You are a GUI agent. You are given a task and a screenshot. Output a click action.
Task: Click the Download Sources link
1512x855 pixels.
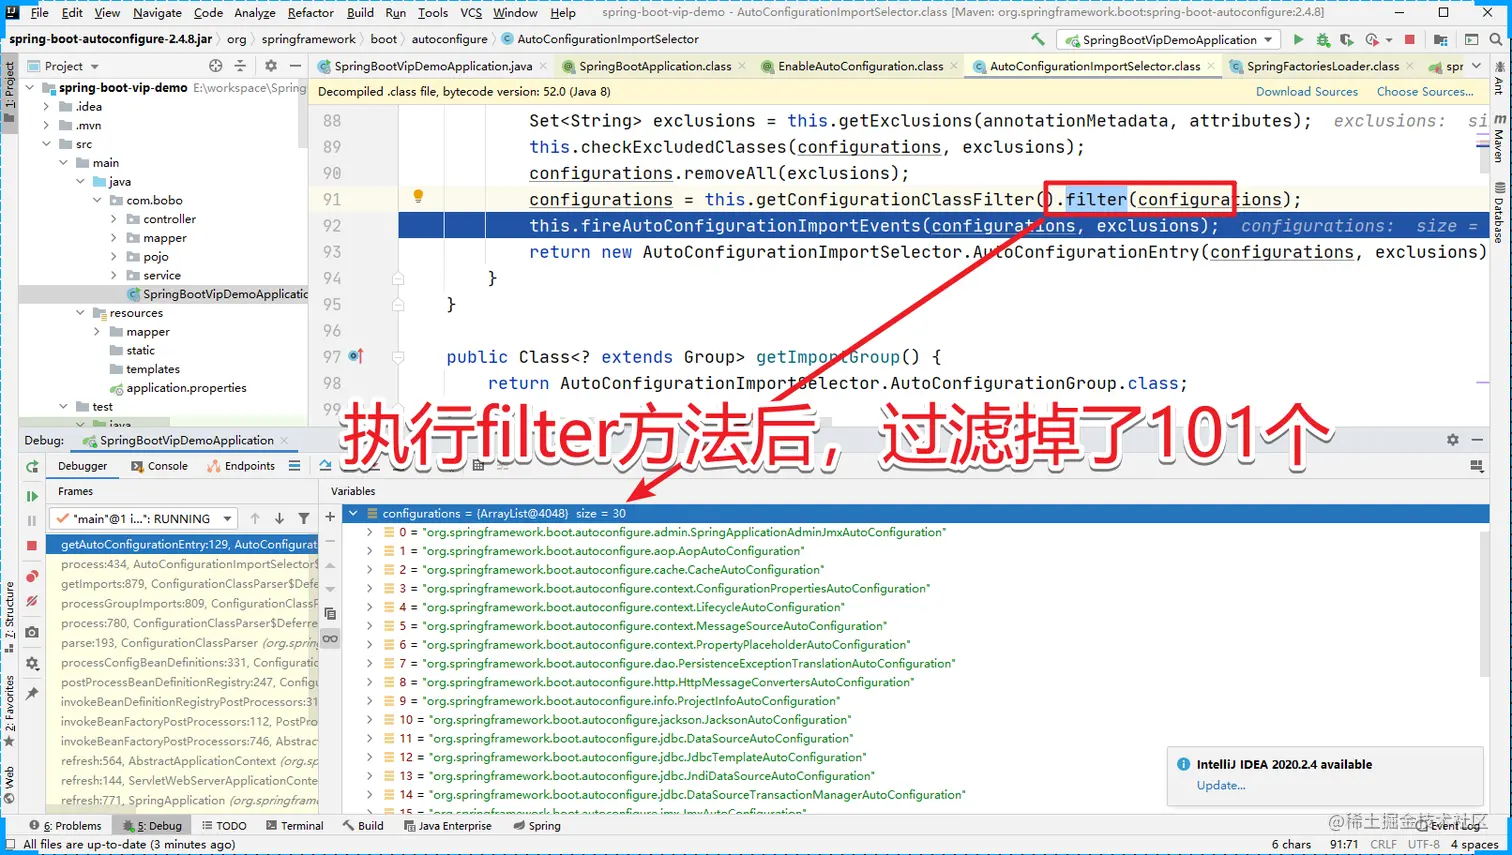coord(1307,92)
